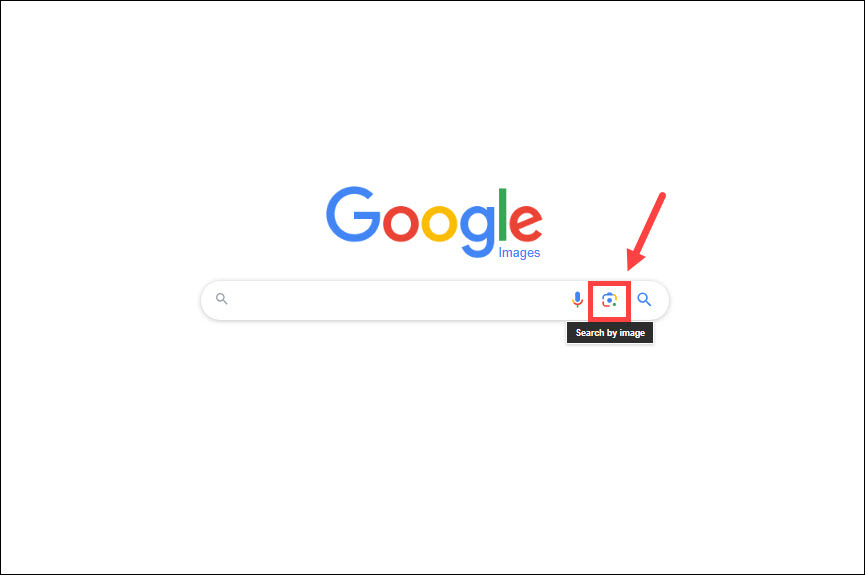This screenshot has width=865, height=575.
Task: Submit search using blue magnifier button
Action: point(644,300)
